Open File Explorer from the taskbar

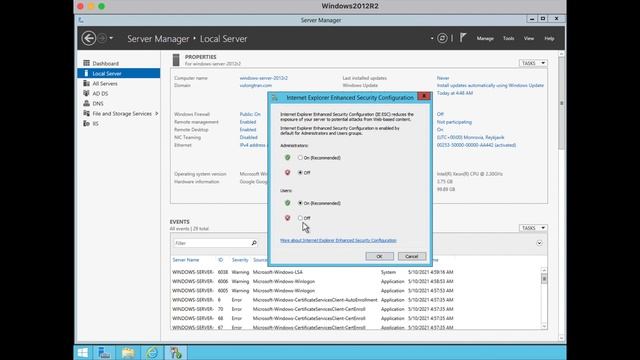coord(128,353)
